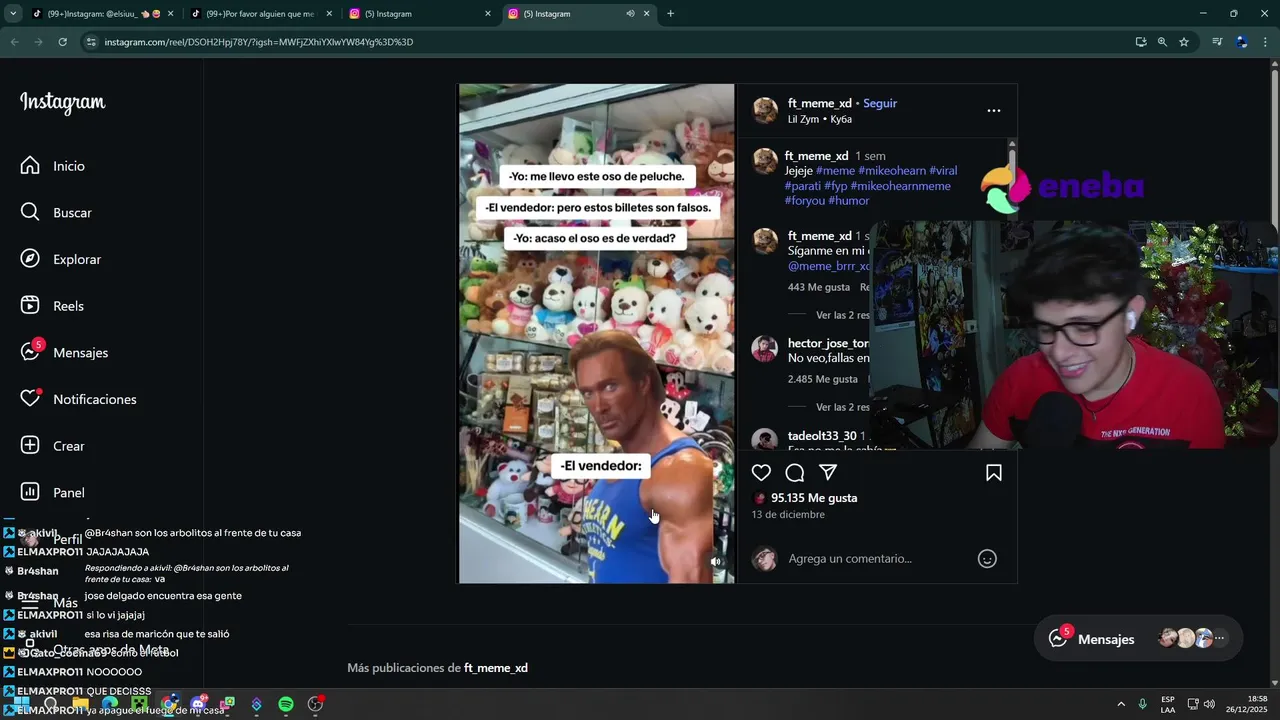This screenshot has height=720, width=1280.
Task: Open the @meme_brrr_xd mention
Action: tap(829, 266)
